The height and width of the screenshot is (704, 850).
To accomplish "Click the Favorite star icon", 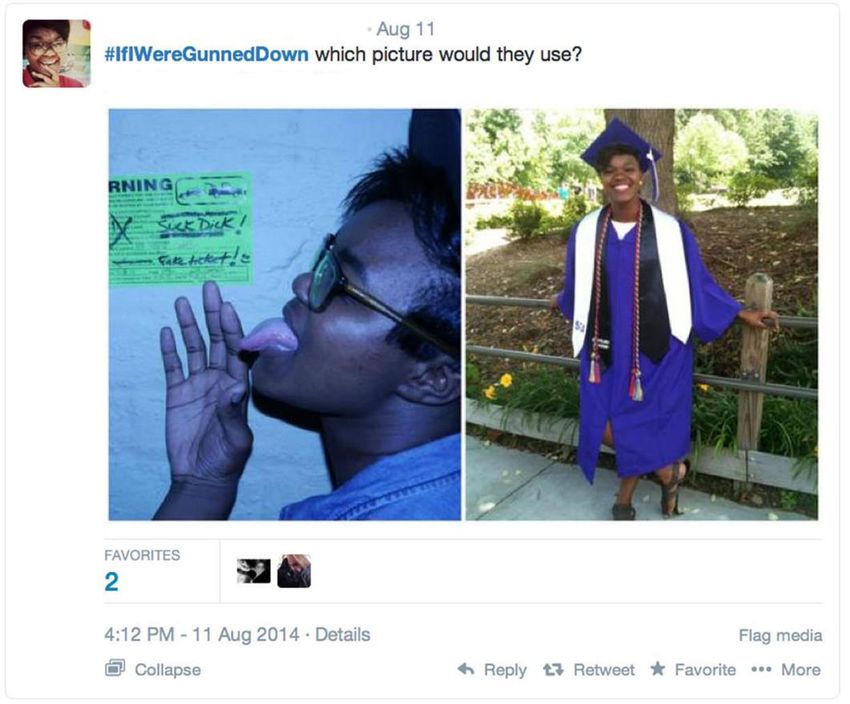I will point(658,669).
